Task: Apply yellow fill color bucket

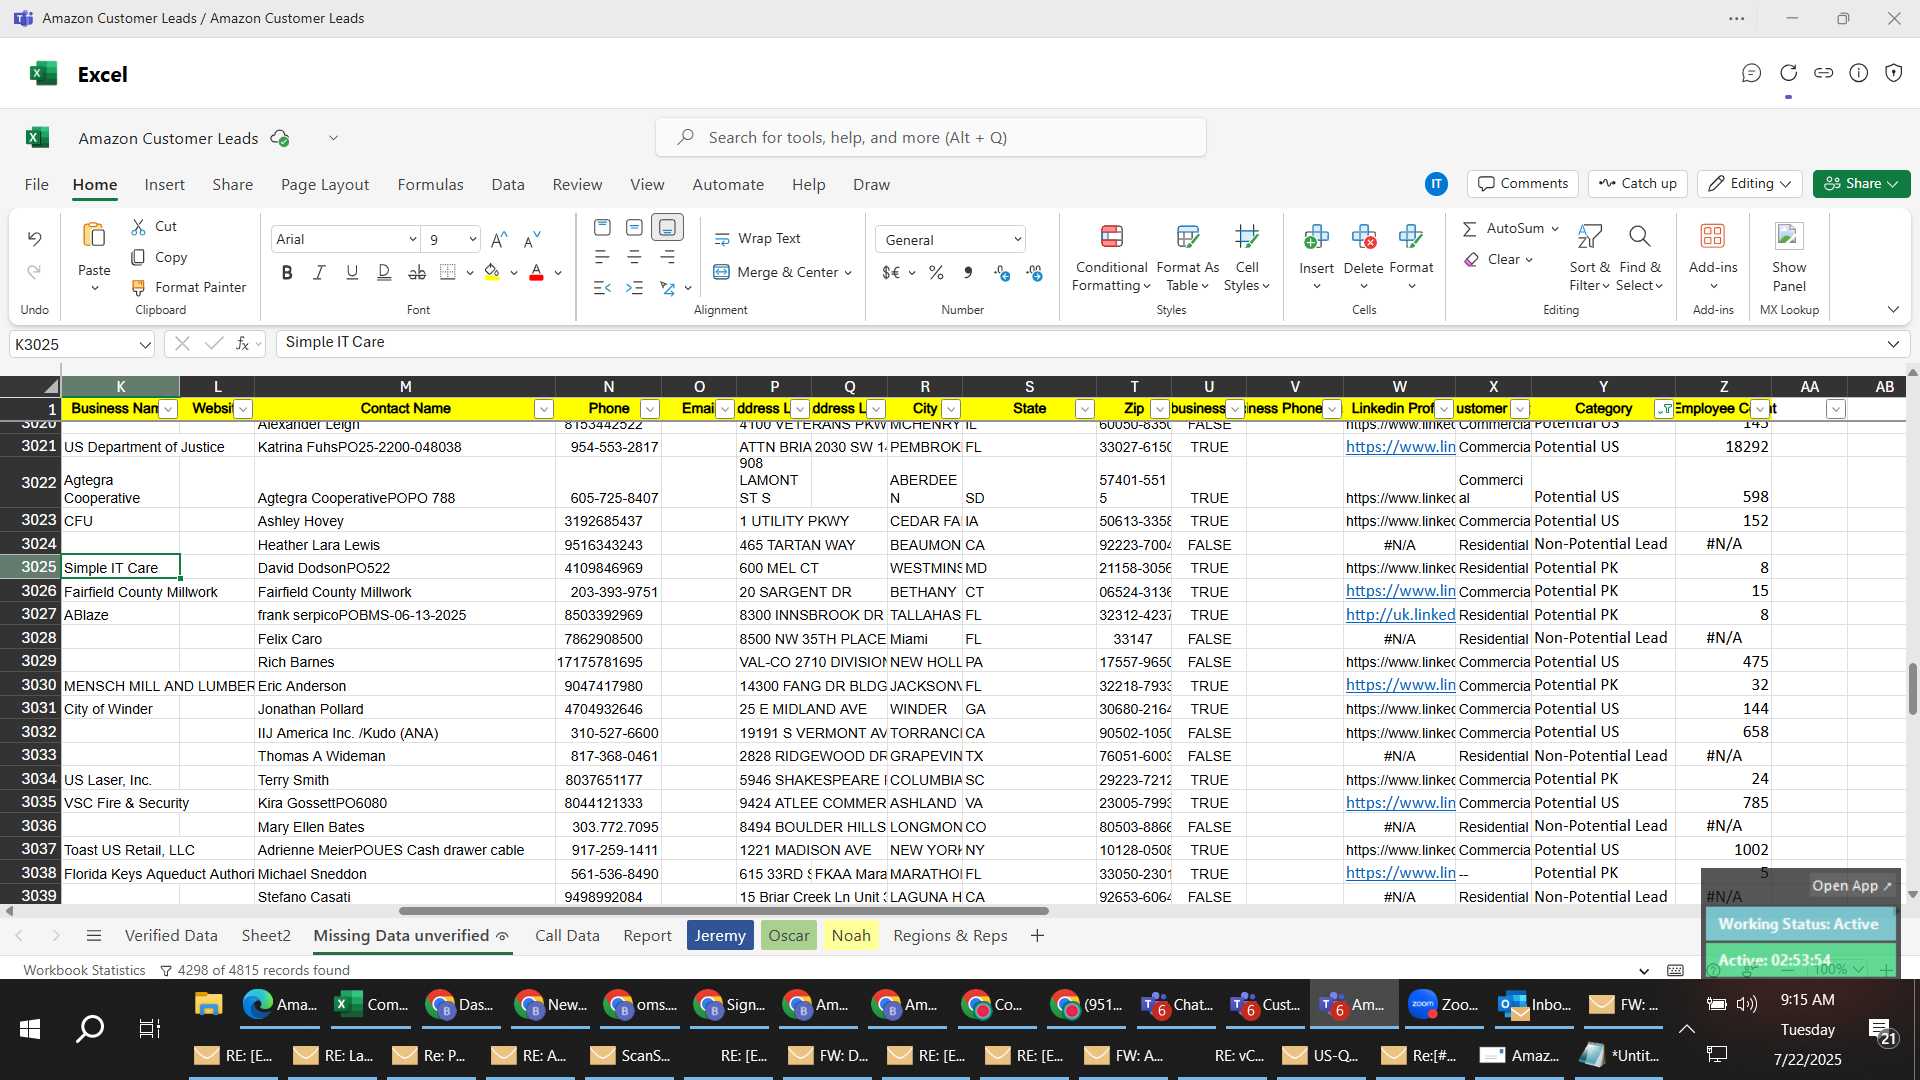Action: [x=492, y=273]
